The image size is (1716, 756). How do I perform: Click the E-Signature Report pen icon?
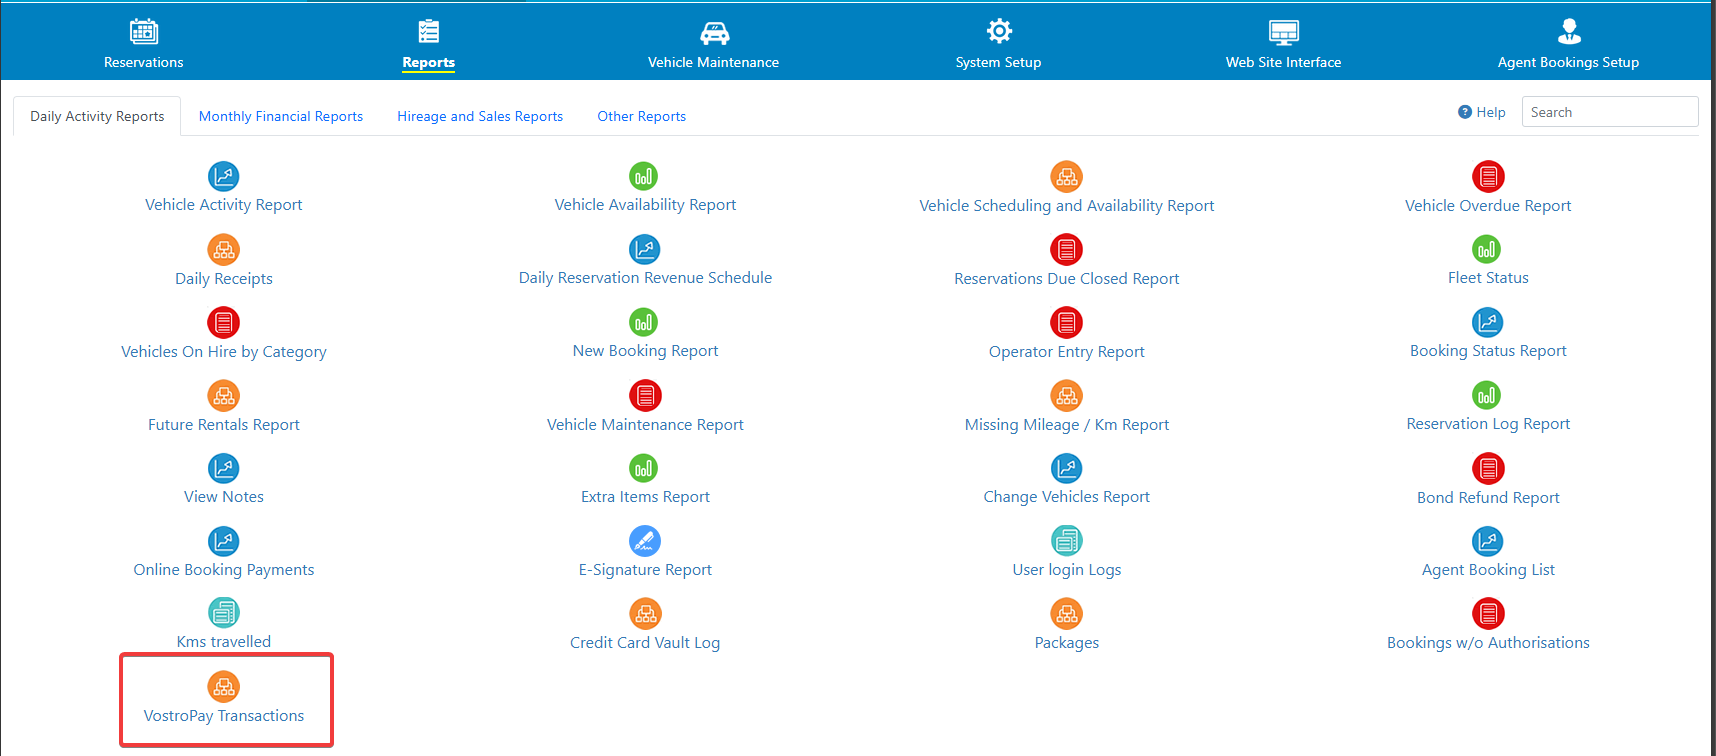tap(645, 541)
